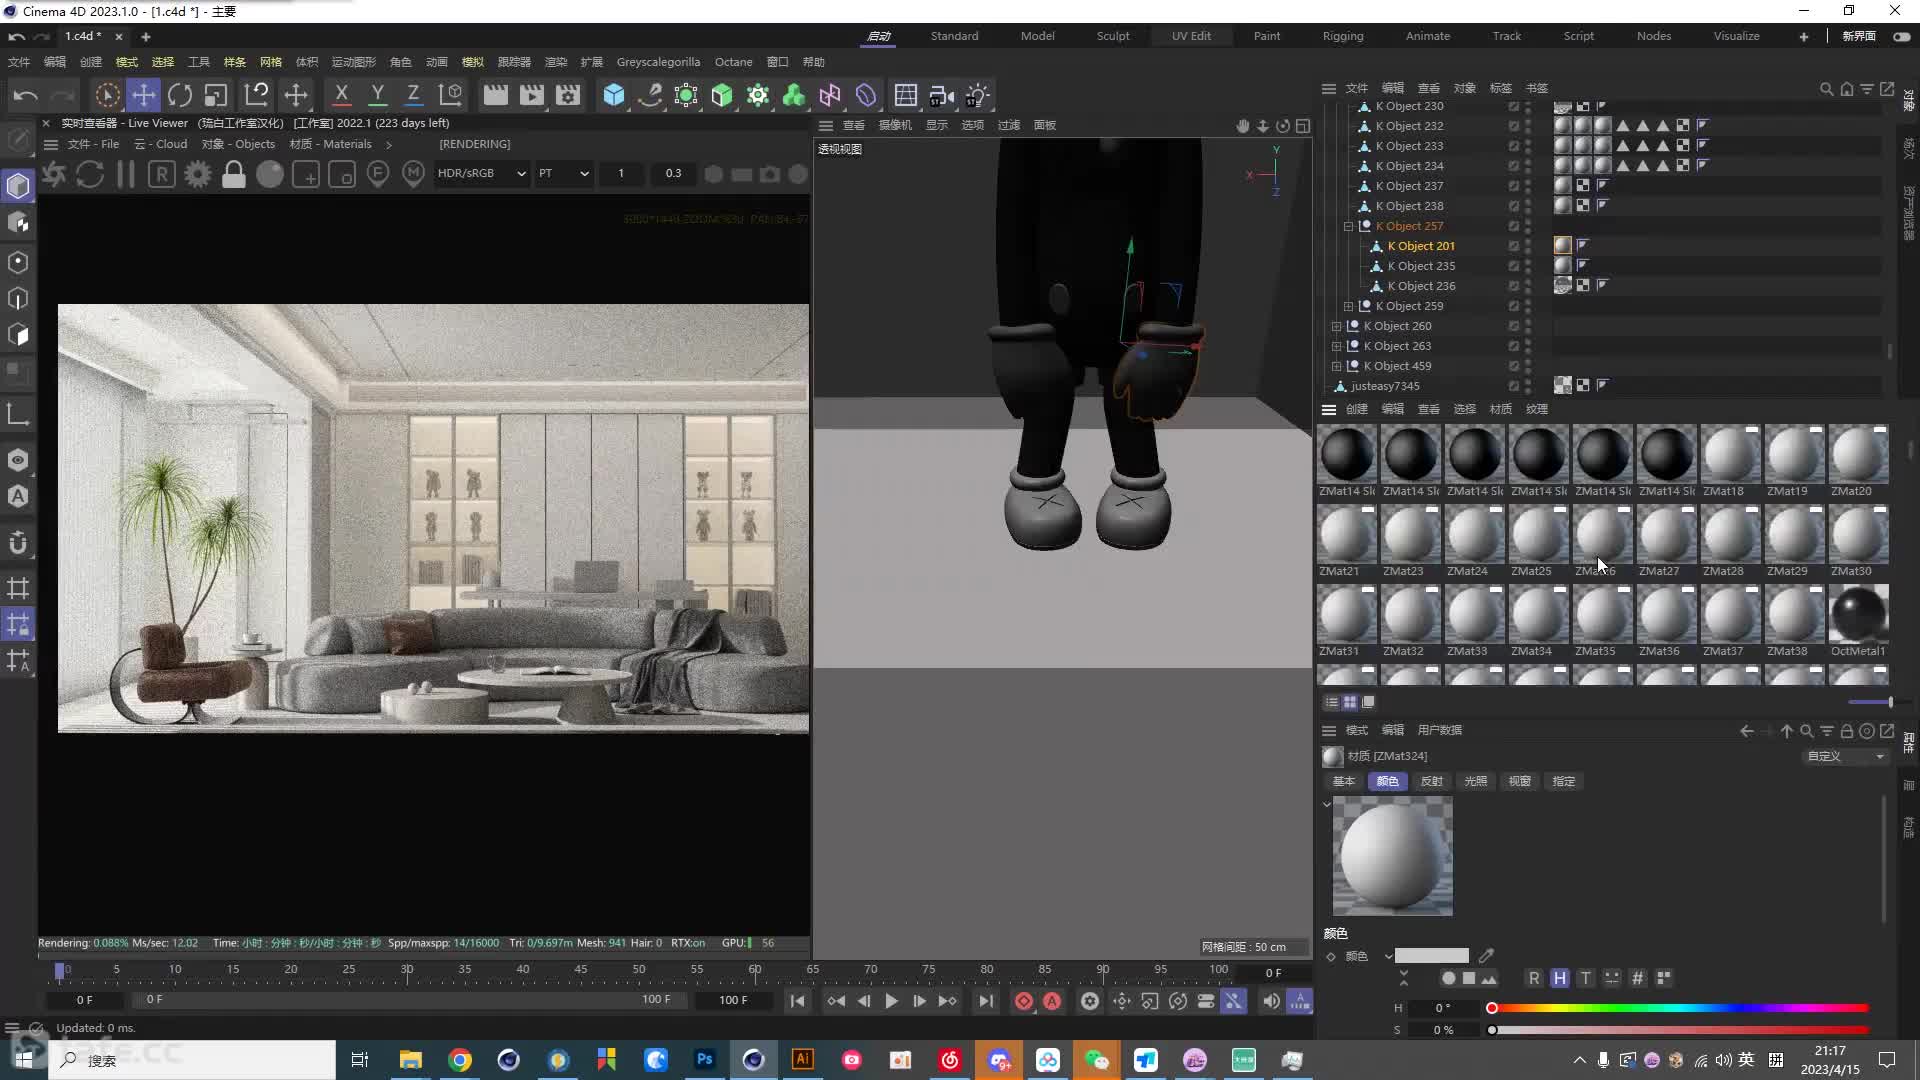The height and width of the screenshot is (1080, 1920).
Task: Click the material picker M icon
Action: [414, 174]
